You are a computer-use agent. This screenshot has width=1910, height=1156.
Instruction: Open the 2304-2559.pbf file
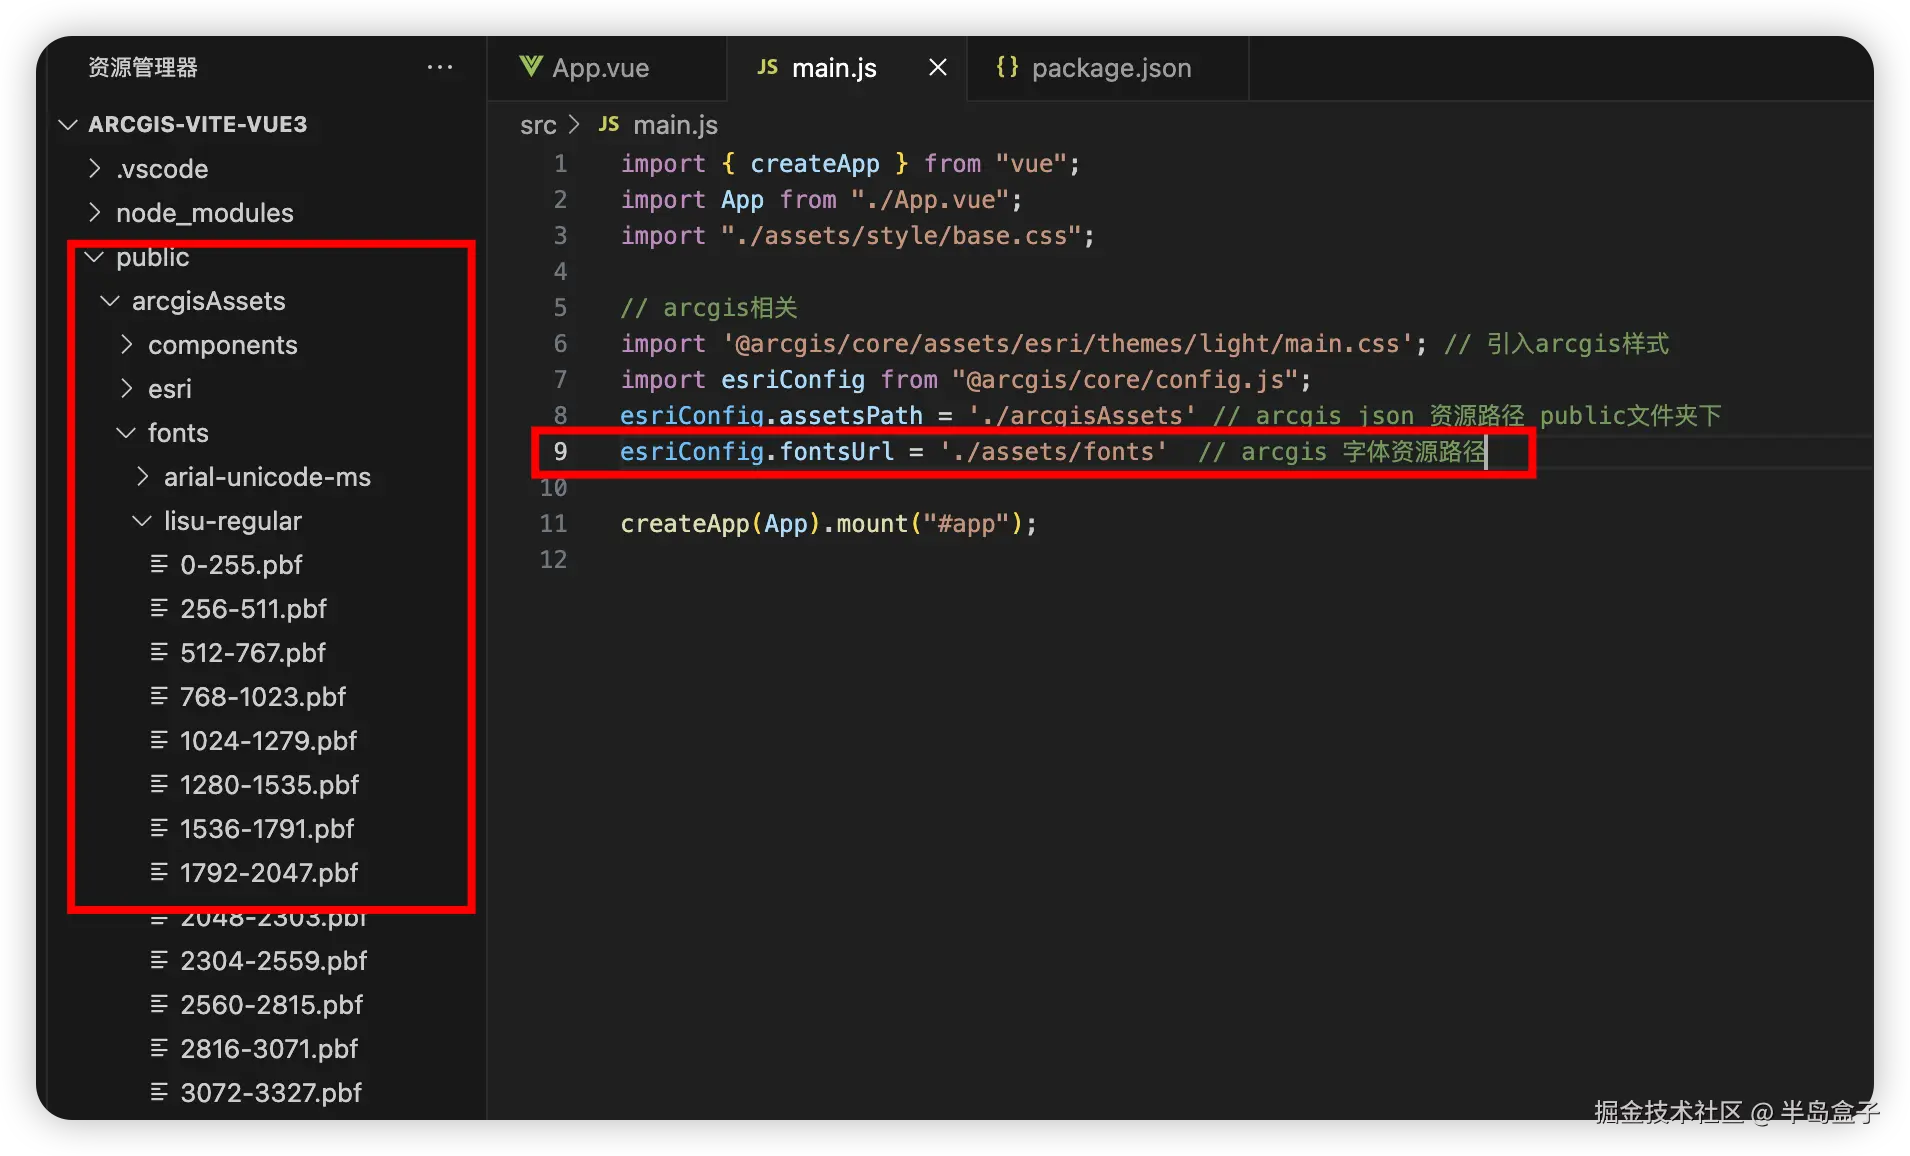click(x=274, y=961)
